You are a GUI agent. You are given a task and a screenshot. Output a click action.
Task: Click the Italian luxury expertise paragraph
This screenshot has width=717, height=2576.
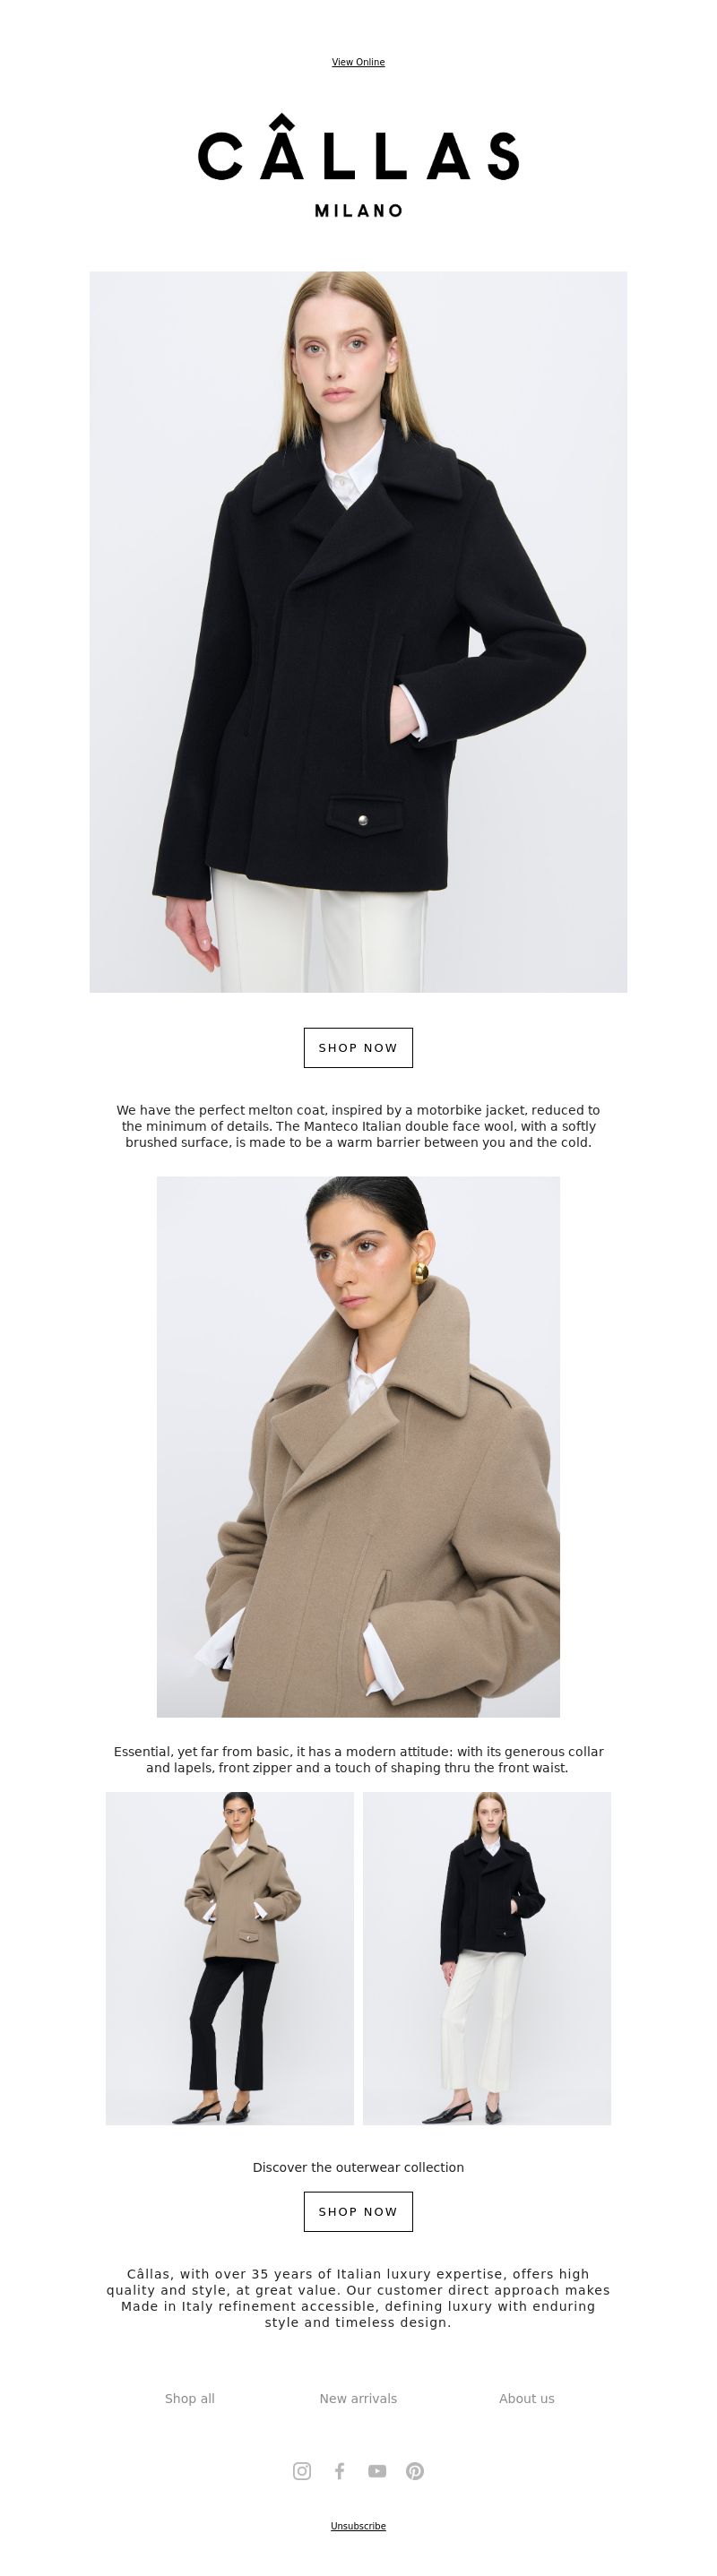pyautogui.click(x=358, y=2297)
